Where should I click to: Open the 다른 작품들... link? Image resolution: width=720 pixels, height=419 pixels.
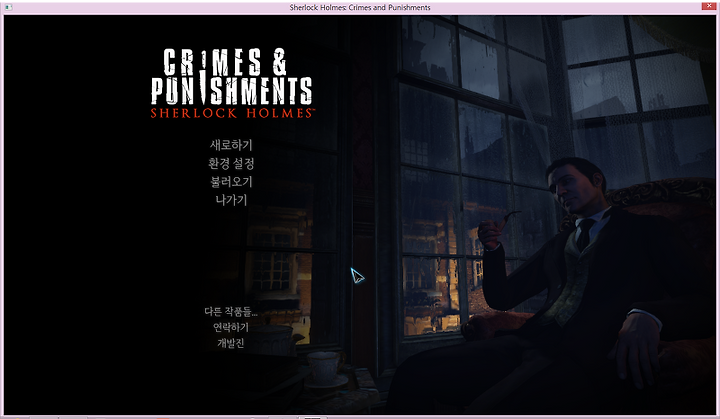click(231, 311)
